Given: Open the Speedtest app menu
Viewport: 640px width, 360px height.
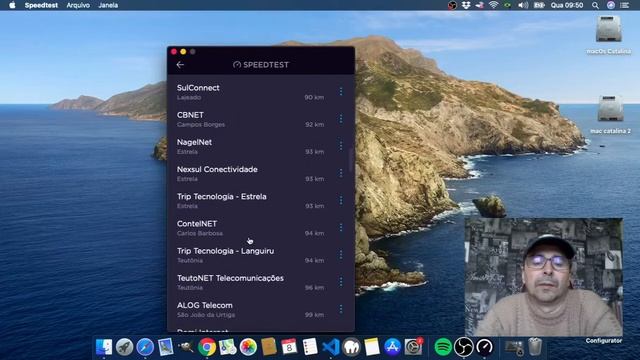Looking at the screenshot, I should tap(41, 5).
